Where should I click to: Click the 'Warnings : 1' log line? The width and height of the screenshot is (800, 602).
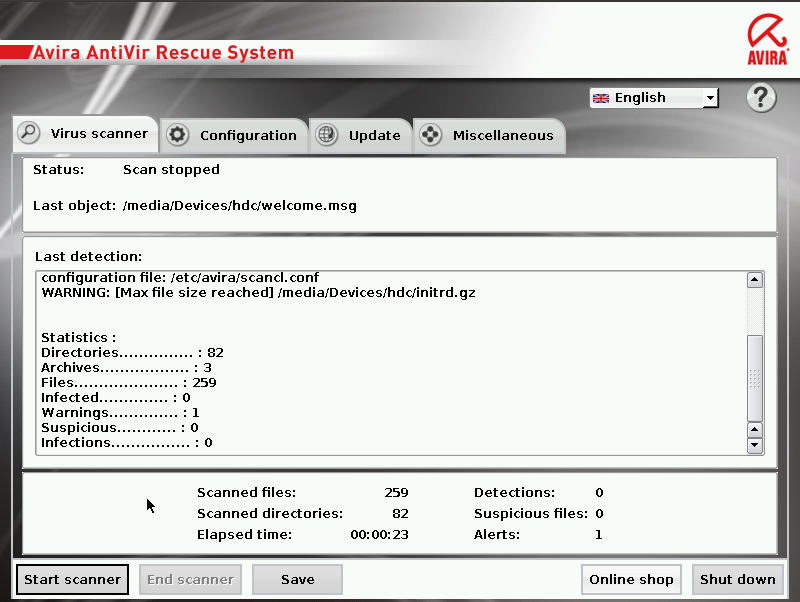click(120, 412)
